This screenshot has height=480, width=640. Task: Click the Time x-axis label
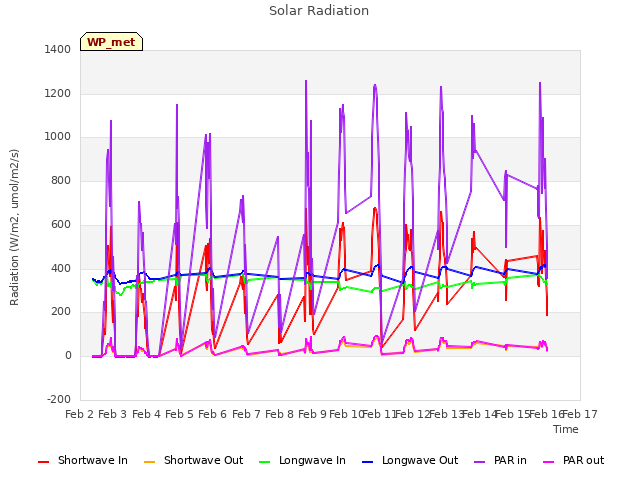566,429
